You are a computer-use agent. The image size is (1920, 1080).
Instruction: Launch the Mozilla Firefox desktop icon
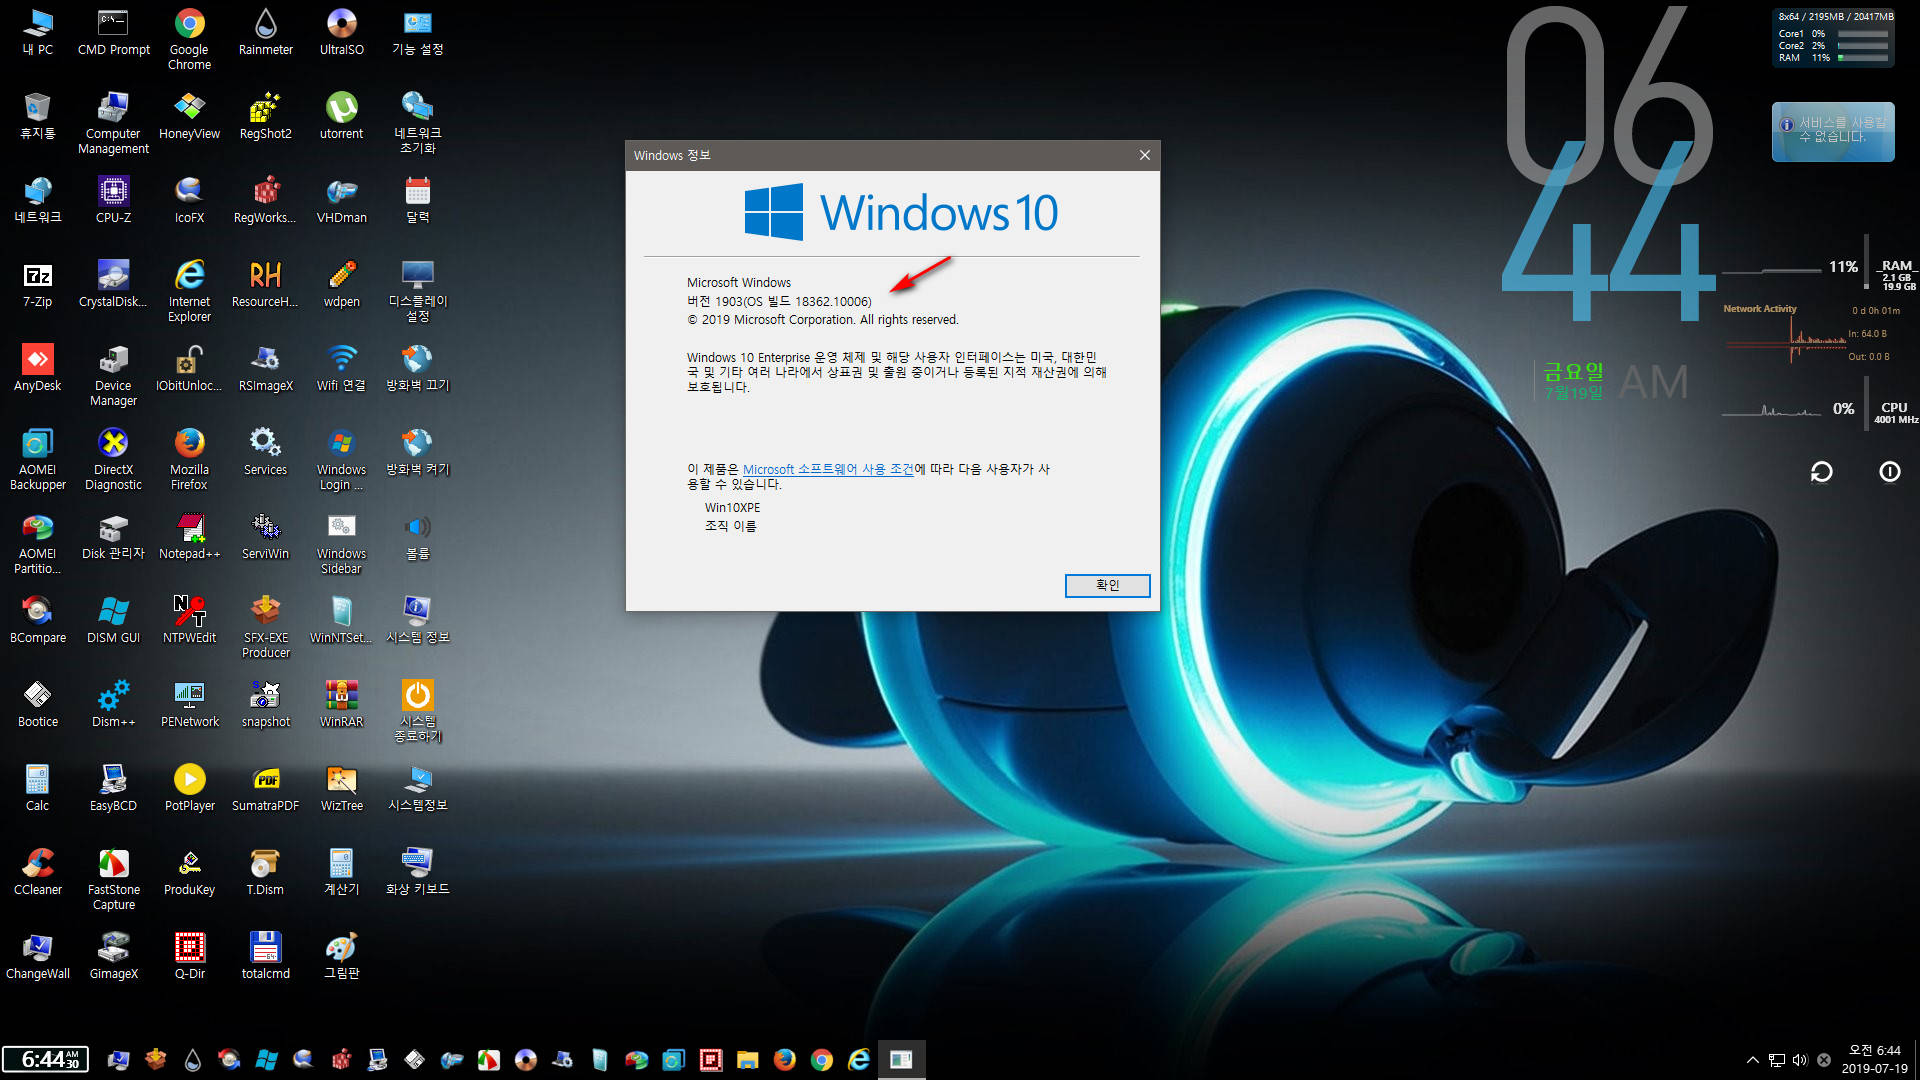[x=189, y=460]
